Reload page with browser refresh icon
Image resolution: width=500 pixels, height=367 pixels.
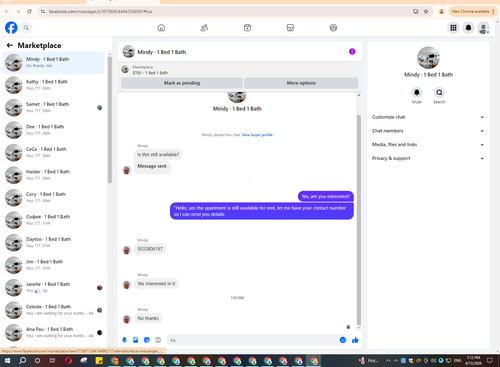click(x=29, y=11)
